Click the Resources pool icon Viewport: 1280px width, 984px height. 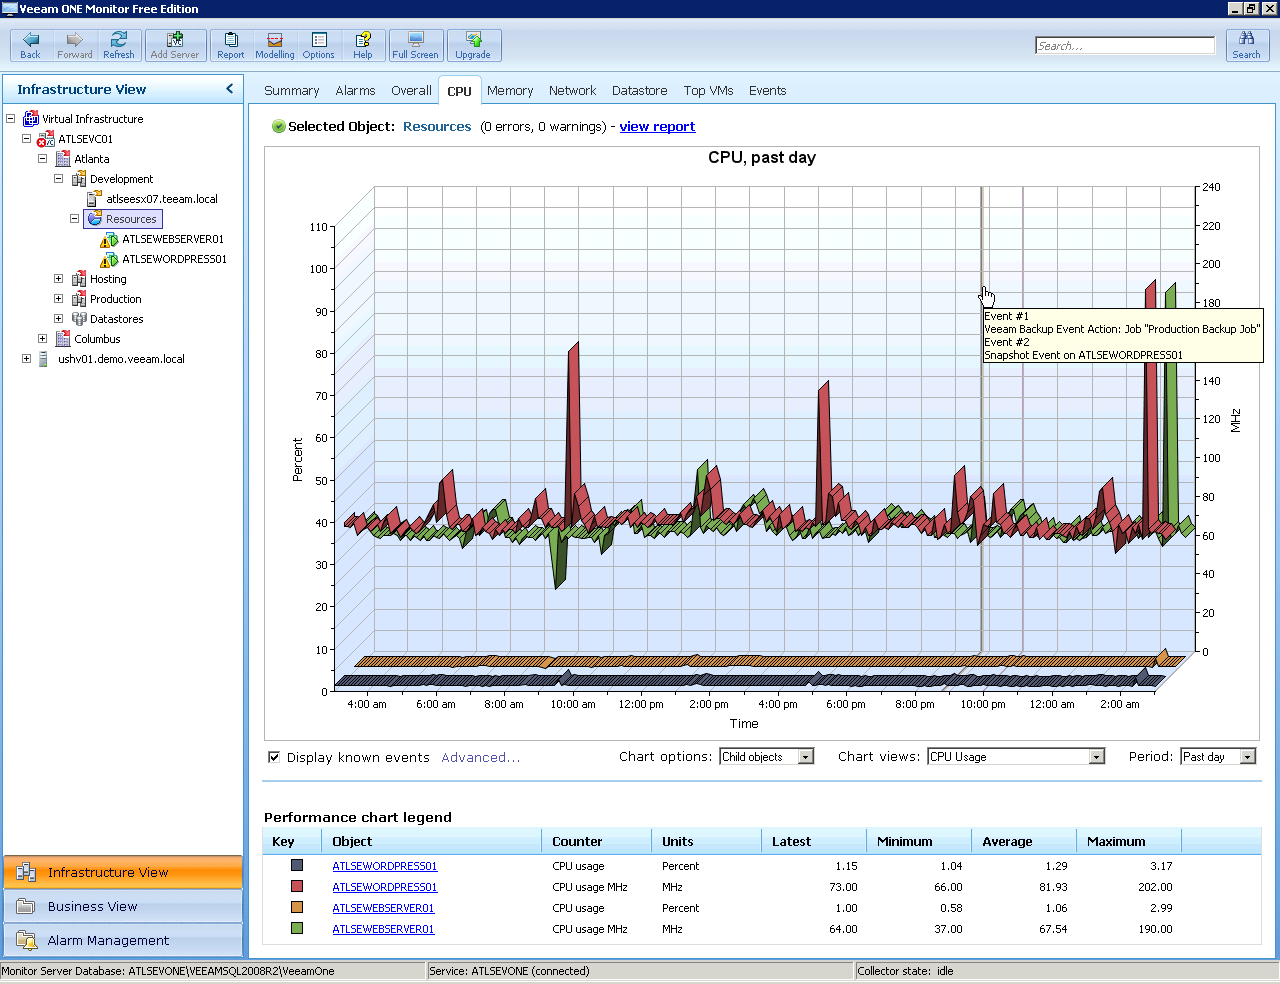(95, 219)
